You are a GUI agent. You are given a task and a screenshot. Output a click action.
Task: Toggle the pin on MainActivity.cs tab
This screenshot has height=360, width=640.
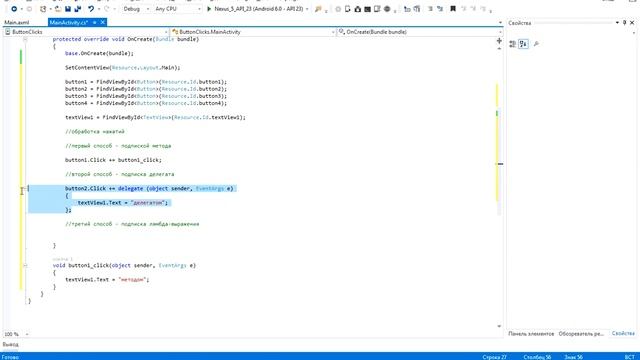[94, 22]
